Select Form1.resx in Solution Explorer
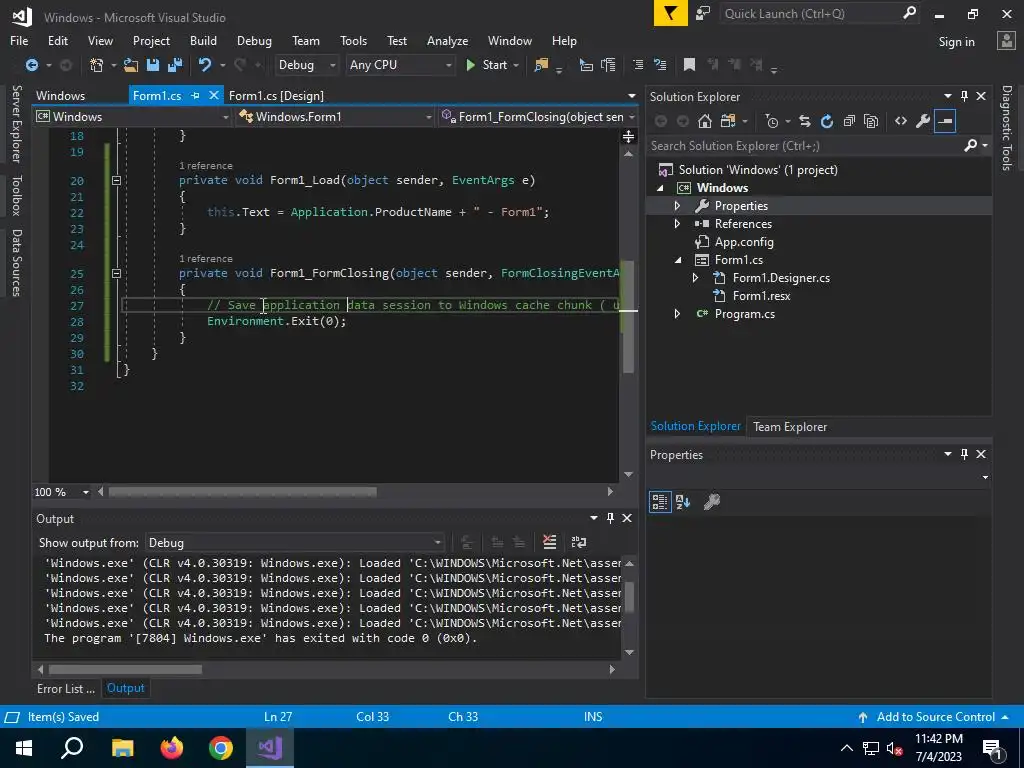 pos(761,296)
